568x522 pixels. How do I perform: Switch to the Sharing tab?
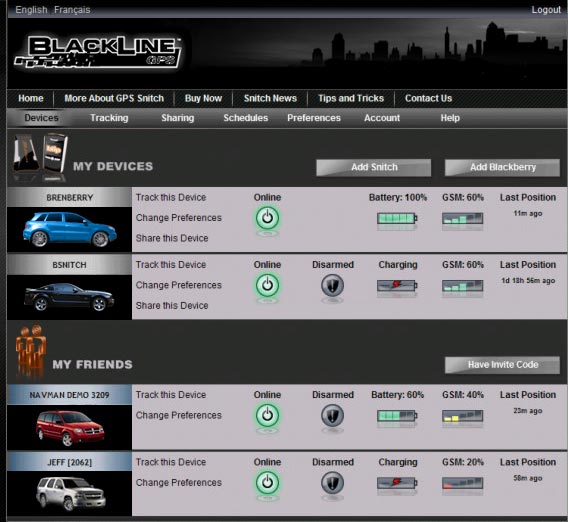178,118
